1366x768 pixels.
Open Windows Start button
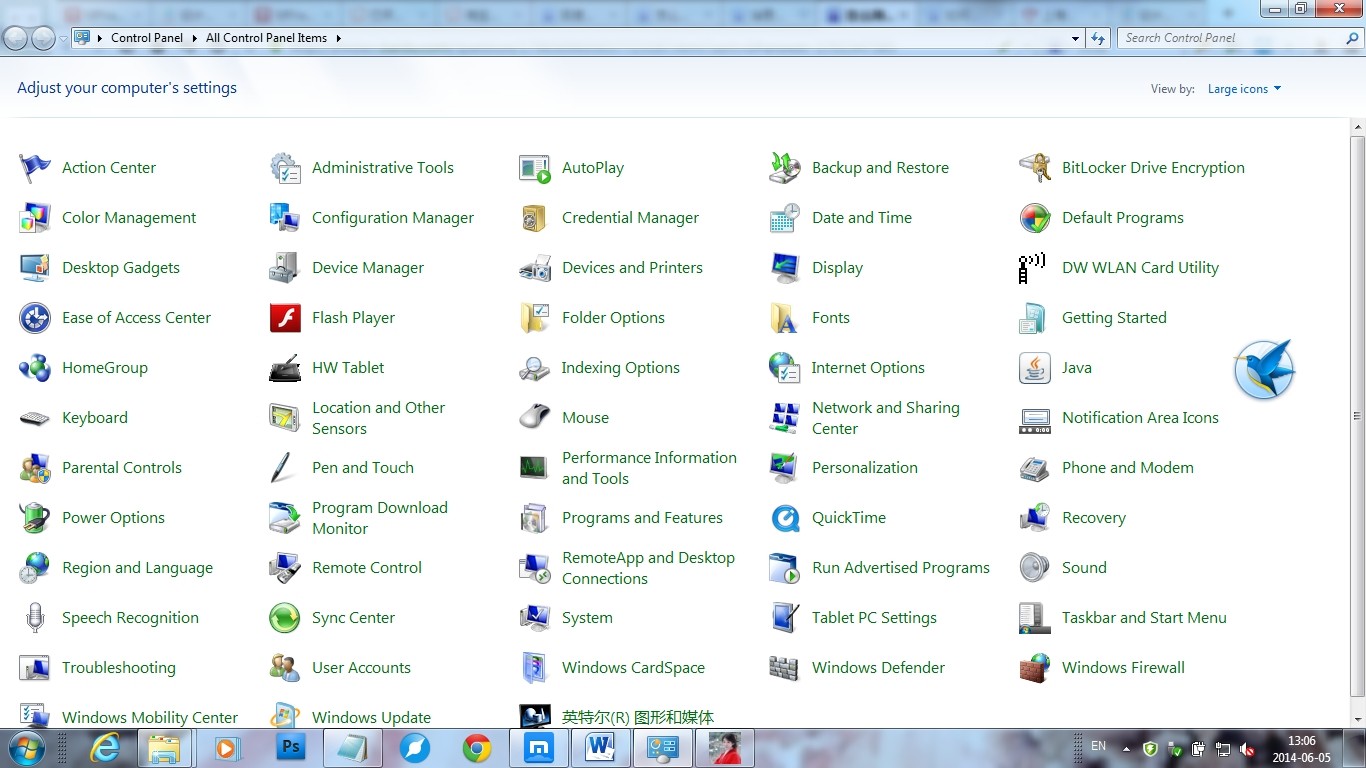point(26,748)
